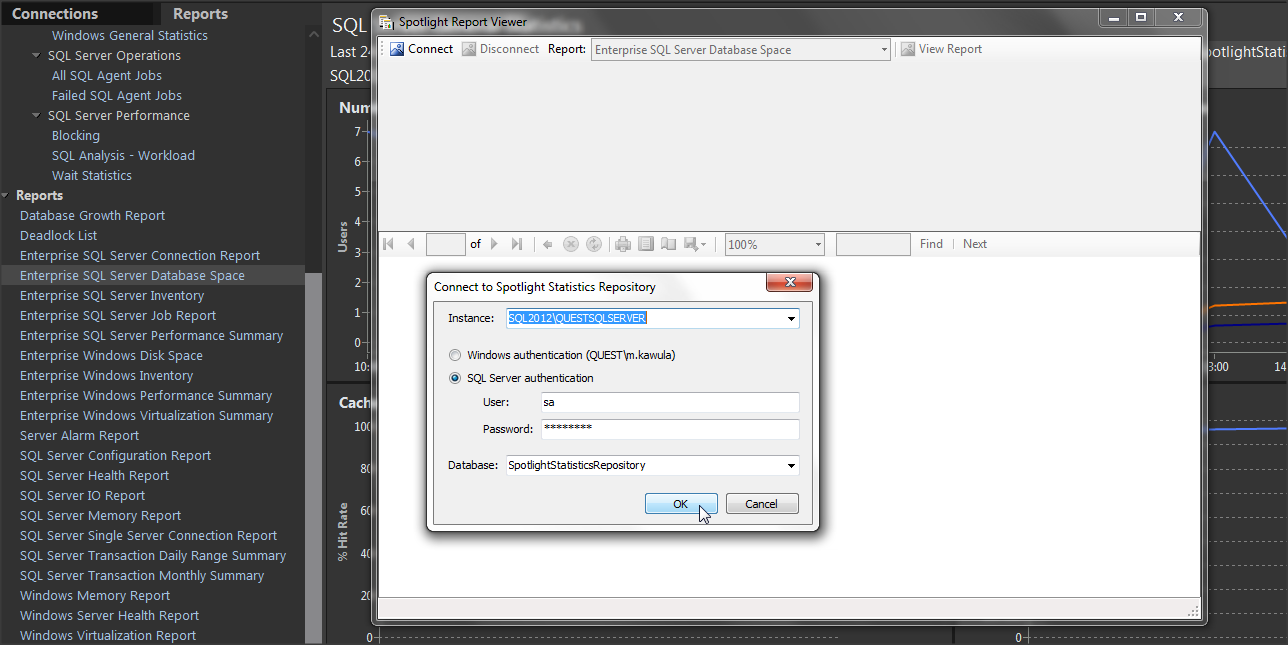The width and height of the screenshot is (1288, 645).
Task: Open the Database dropdown list
Action: coord(791,465)
